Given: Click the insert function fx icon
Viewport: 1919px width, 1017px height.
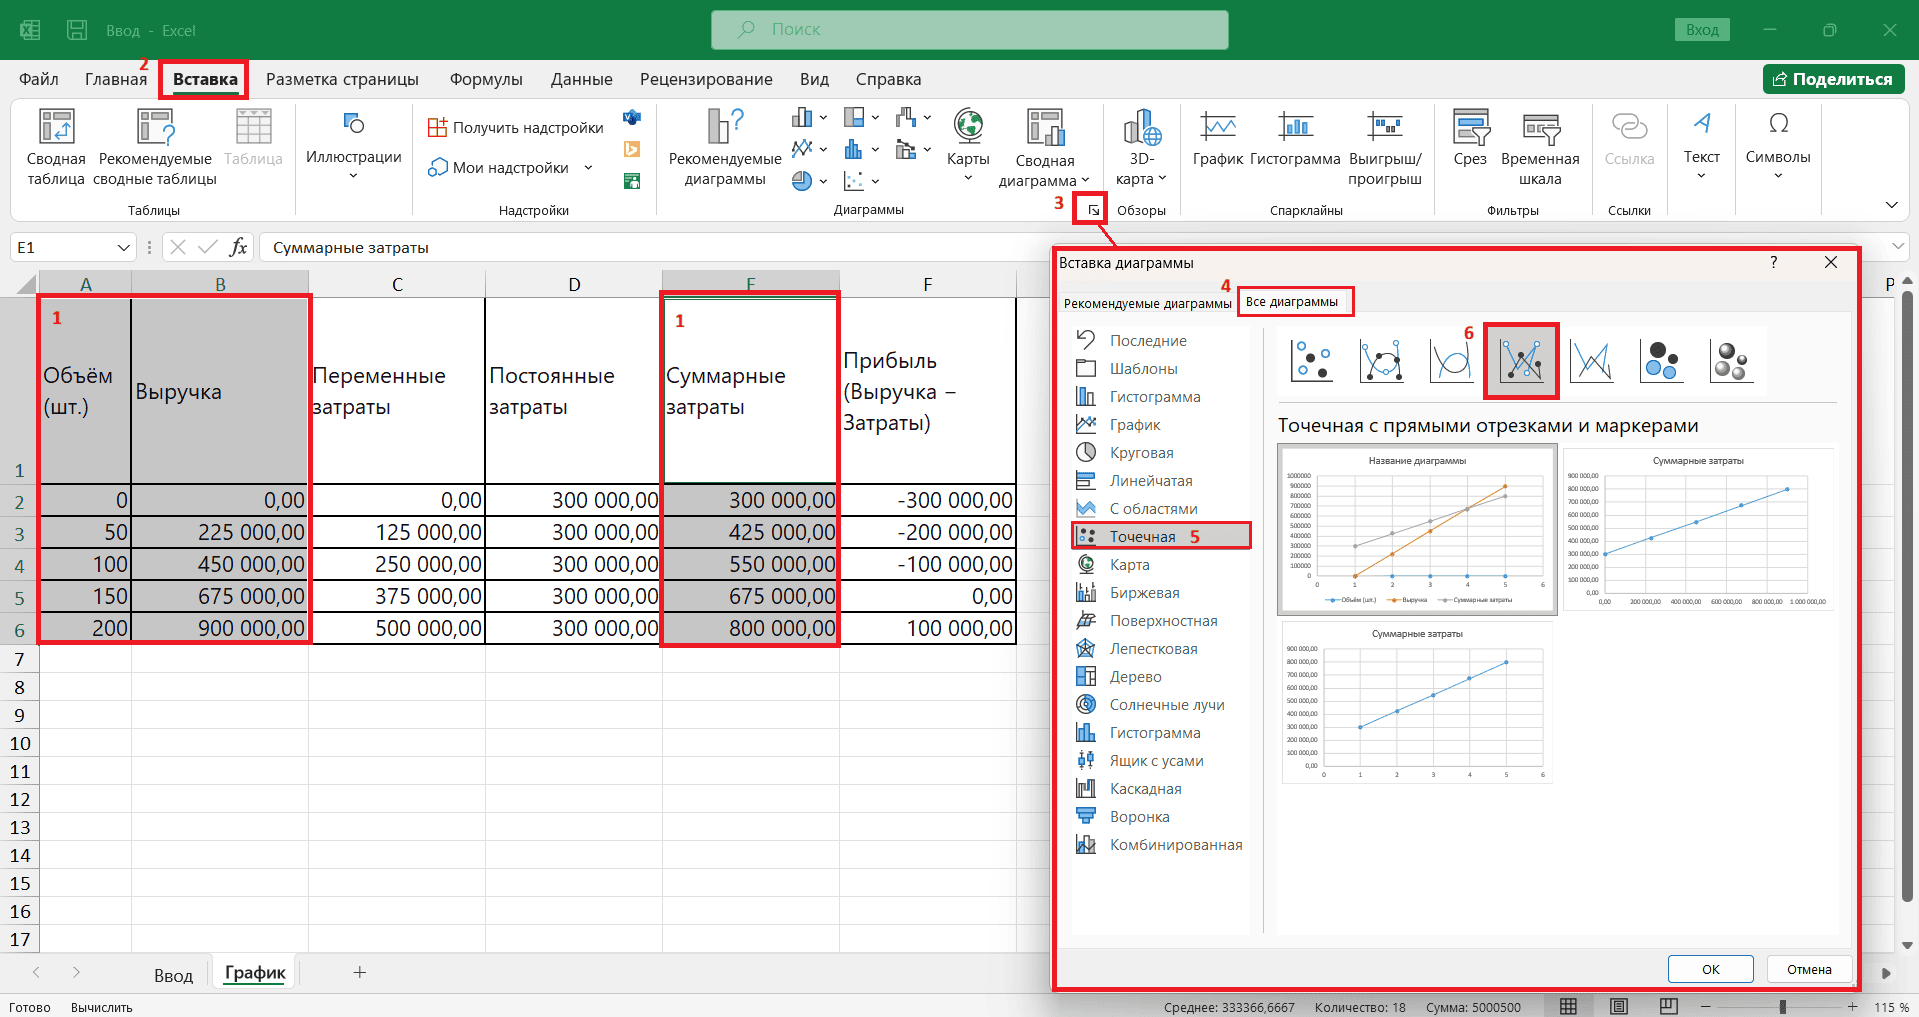Looking at the screenshot, I should (x=238, y=247).
